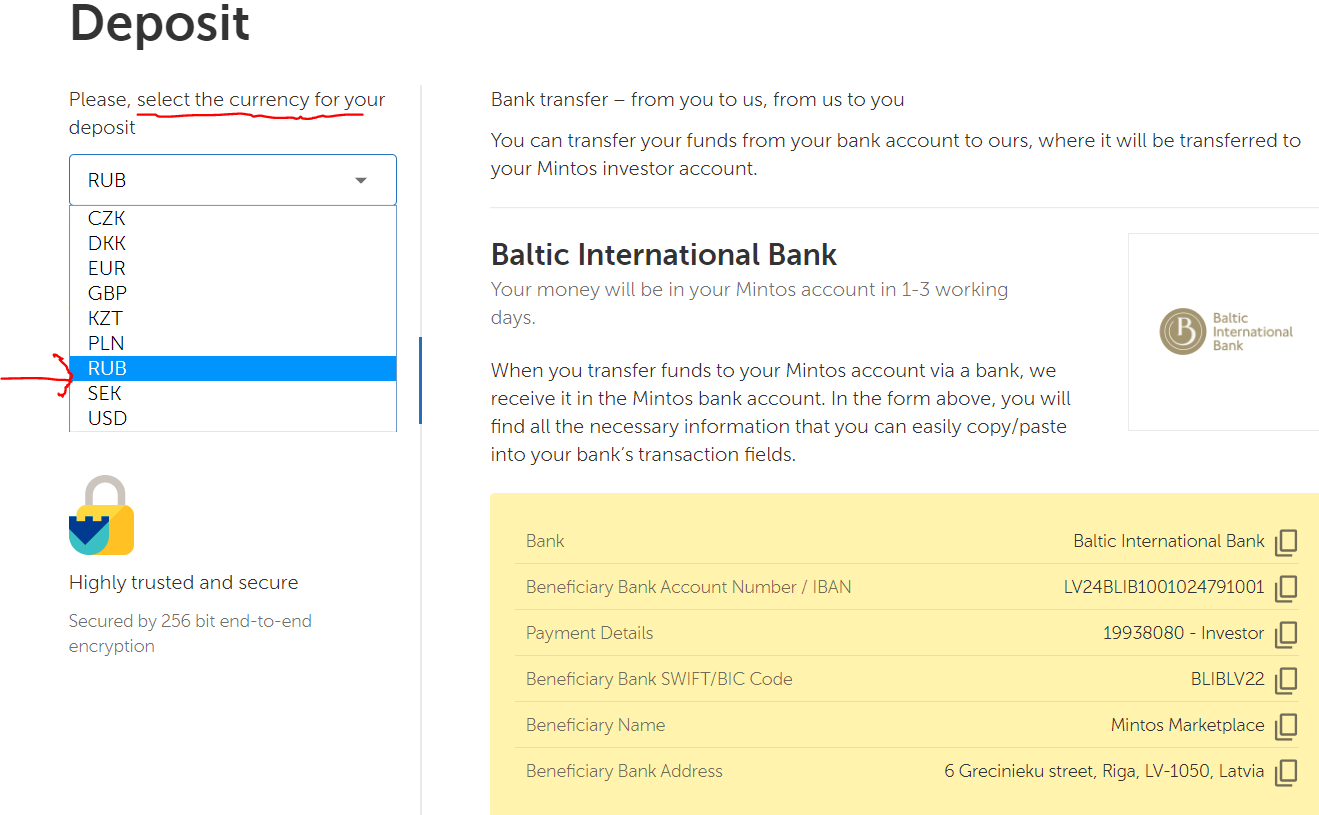Copy the Payment Details reference

[1286, 634]
